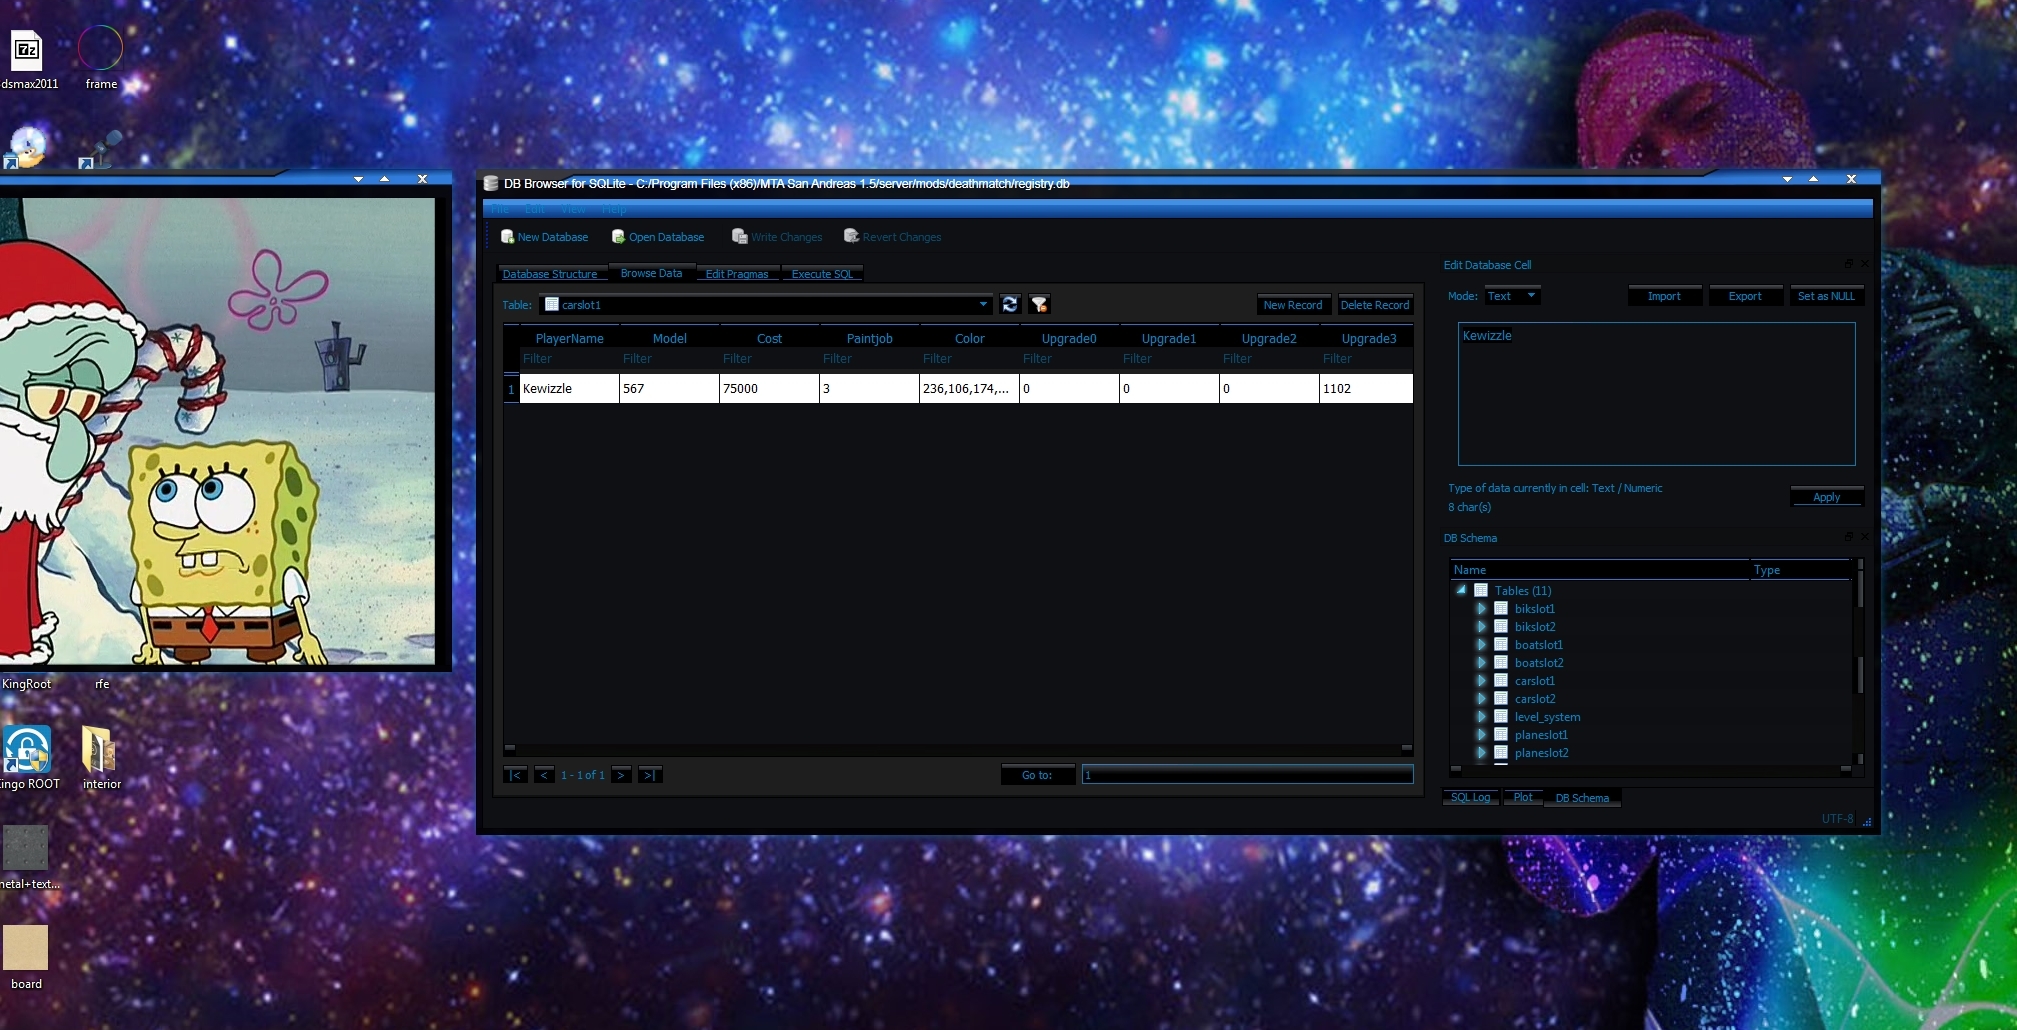Jump to the last record with the >| button
Viewport: 2017px width, 1030px height.
[x=650, y=775]
